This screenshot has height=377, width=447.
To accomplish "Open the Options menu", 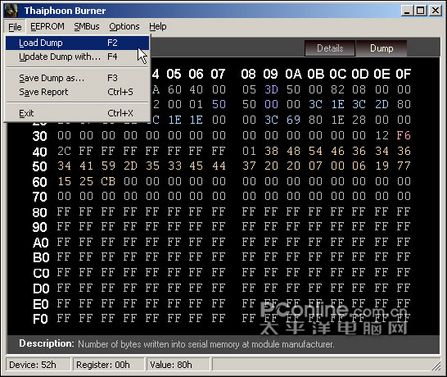I will coord(124,27).
